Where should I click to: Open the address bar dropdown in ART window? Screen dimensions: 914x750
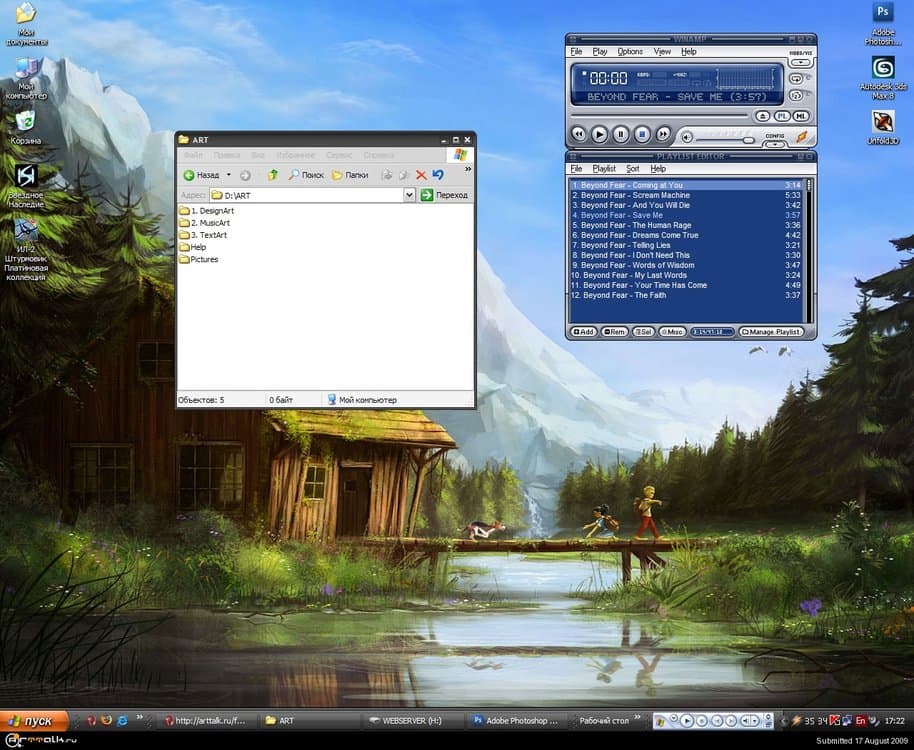(409, 195)
